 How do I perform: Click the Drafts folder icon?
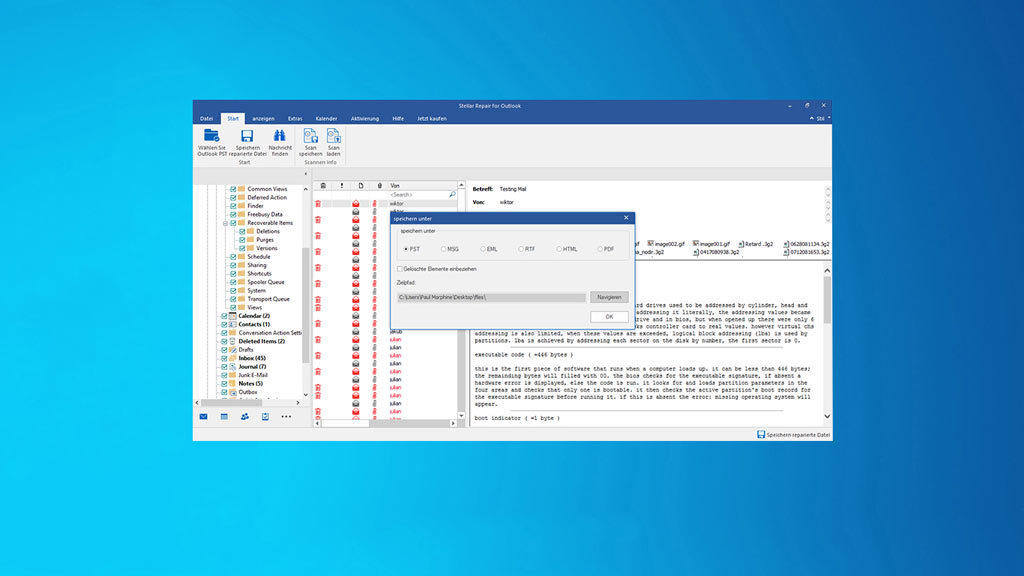point(232,350)
